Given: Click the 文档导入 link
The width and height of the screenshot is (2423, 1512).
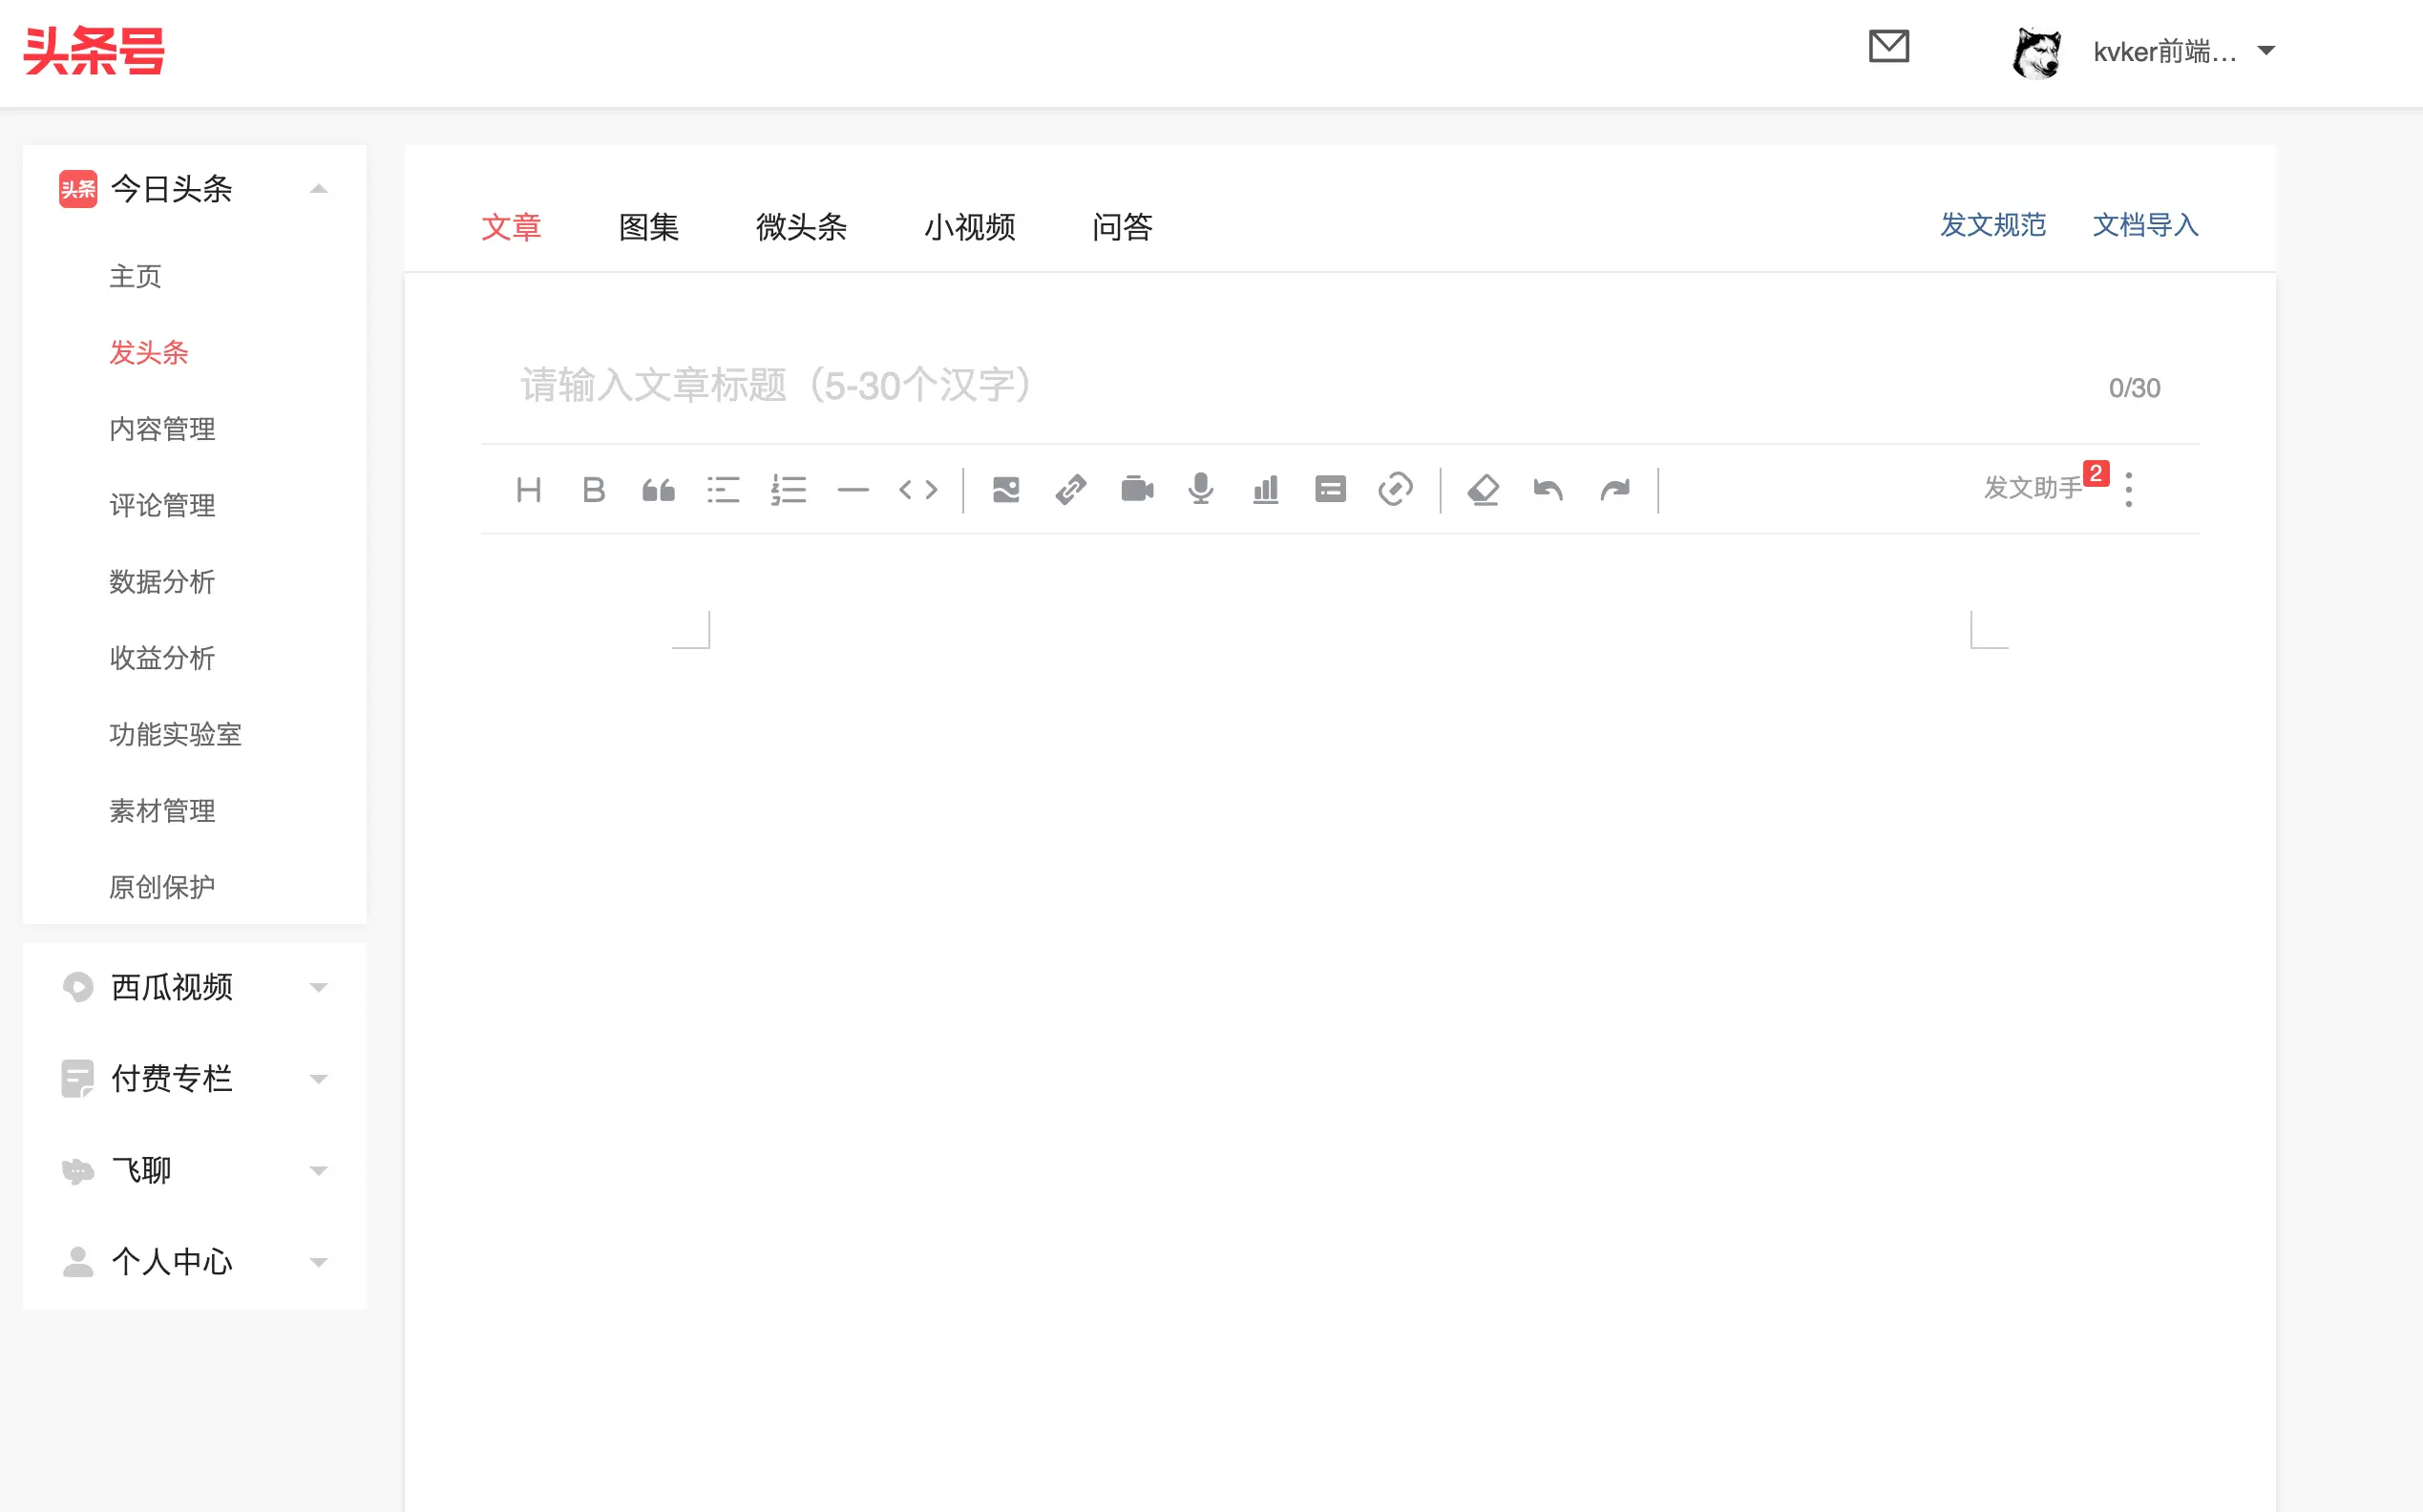Looking at the screenshot, I should (x=2145, y=225).
